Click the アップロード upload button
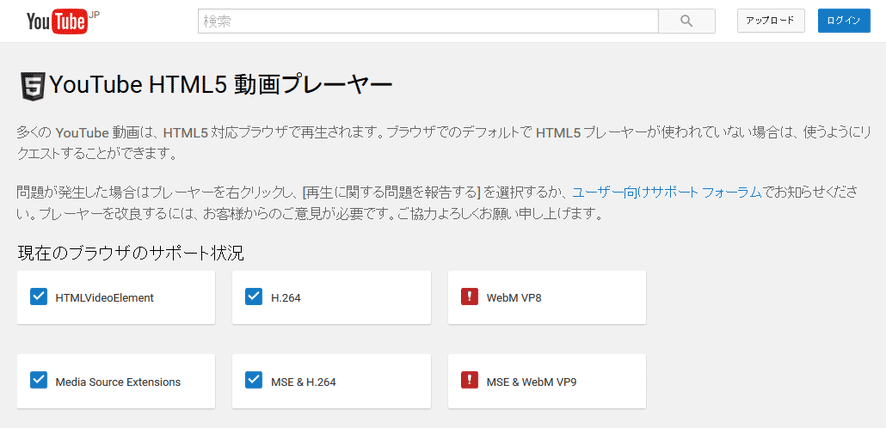886x428 pixels. (x=771, y=21)
